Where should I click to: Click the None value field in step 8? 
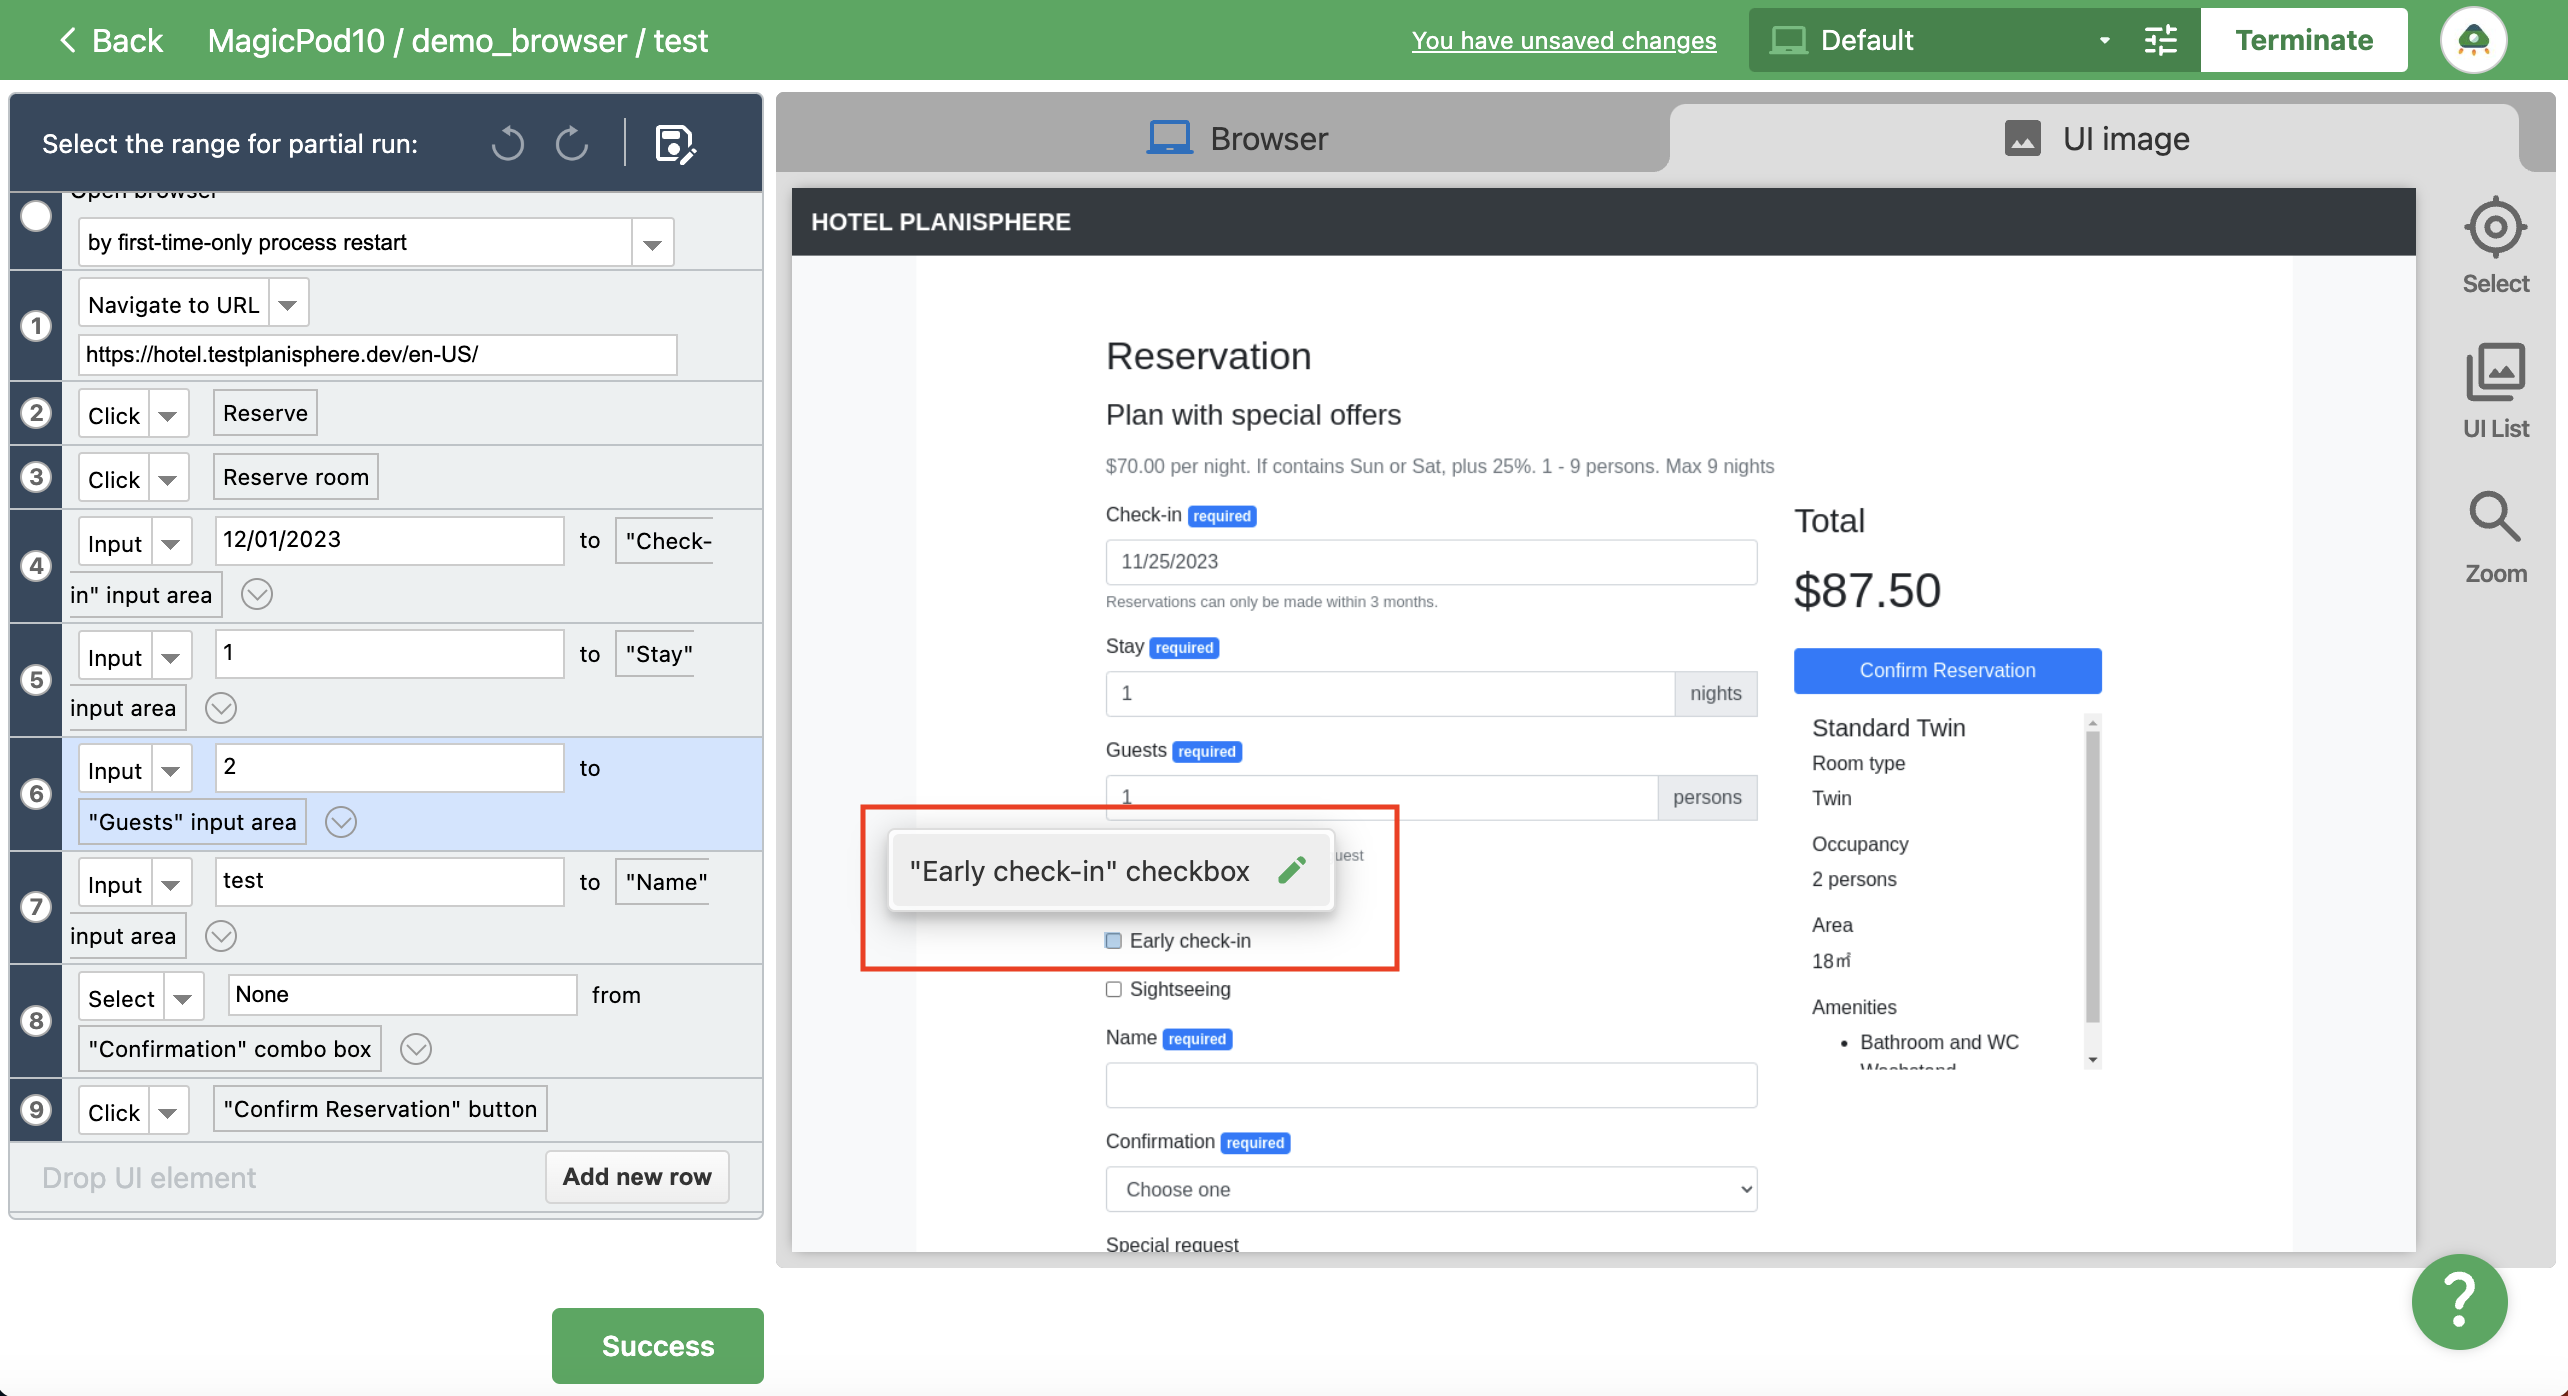click(x=403, y=995)
